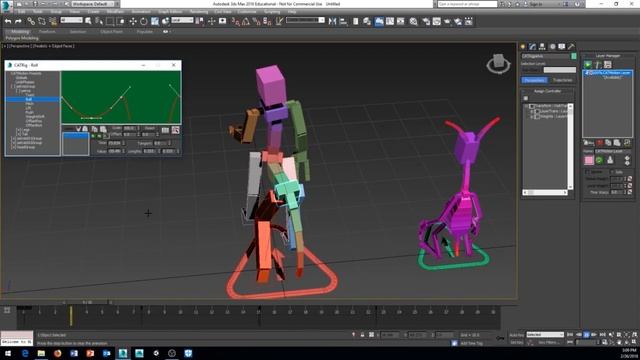Click the red Remove Layer icon
This screenshot has width=640, height=360.
pyautogui.click(x=600, y=142)
